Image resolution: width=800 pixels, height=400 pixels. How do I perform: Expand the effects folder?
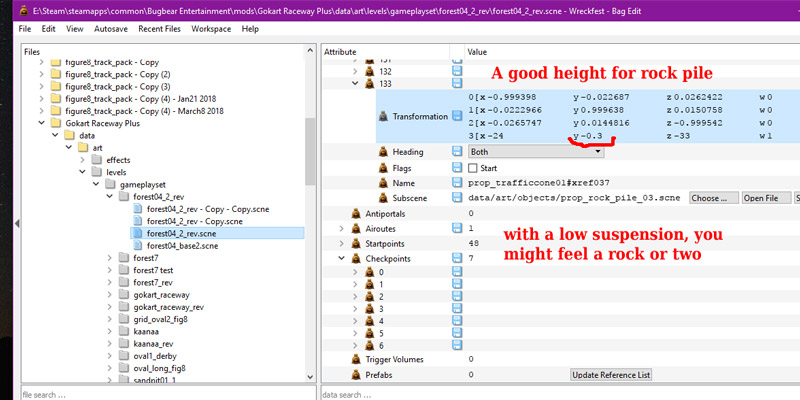coord(83,160)
